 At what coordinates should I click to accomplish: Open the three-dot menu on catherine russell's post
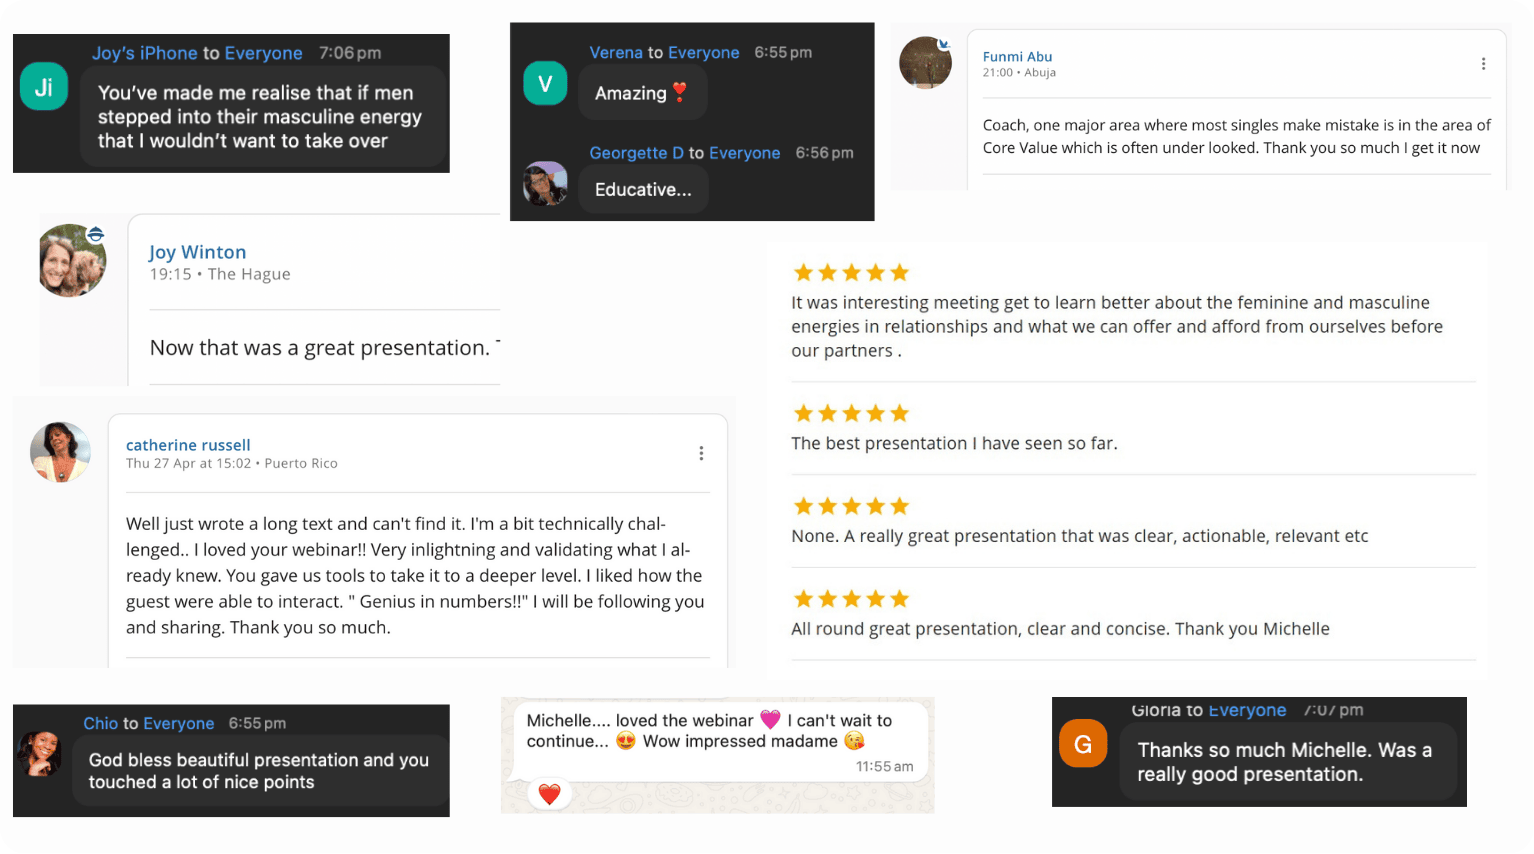pyautogui.click(x=701, y=453)
